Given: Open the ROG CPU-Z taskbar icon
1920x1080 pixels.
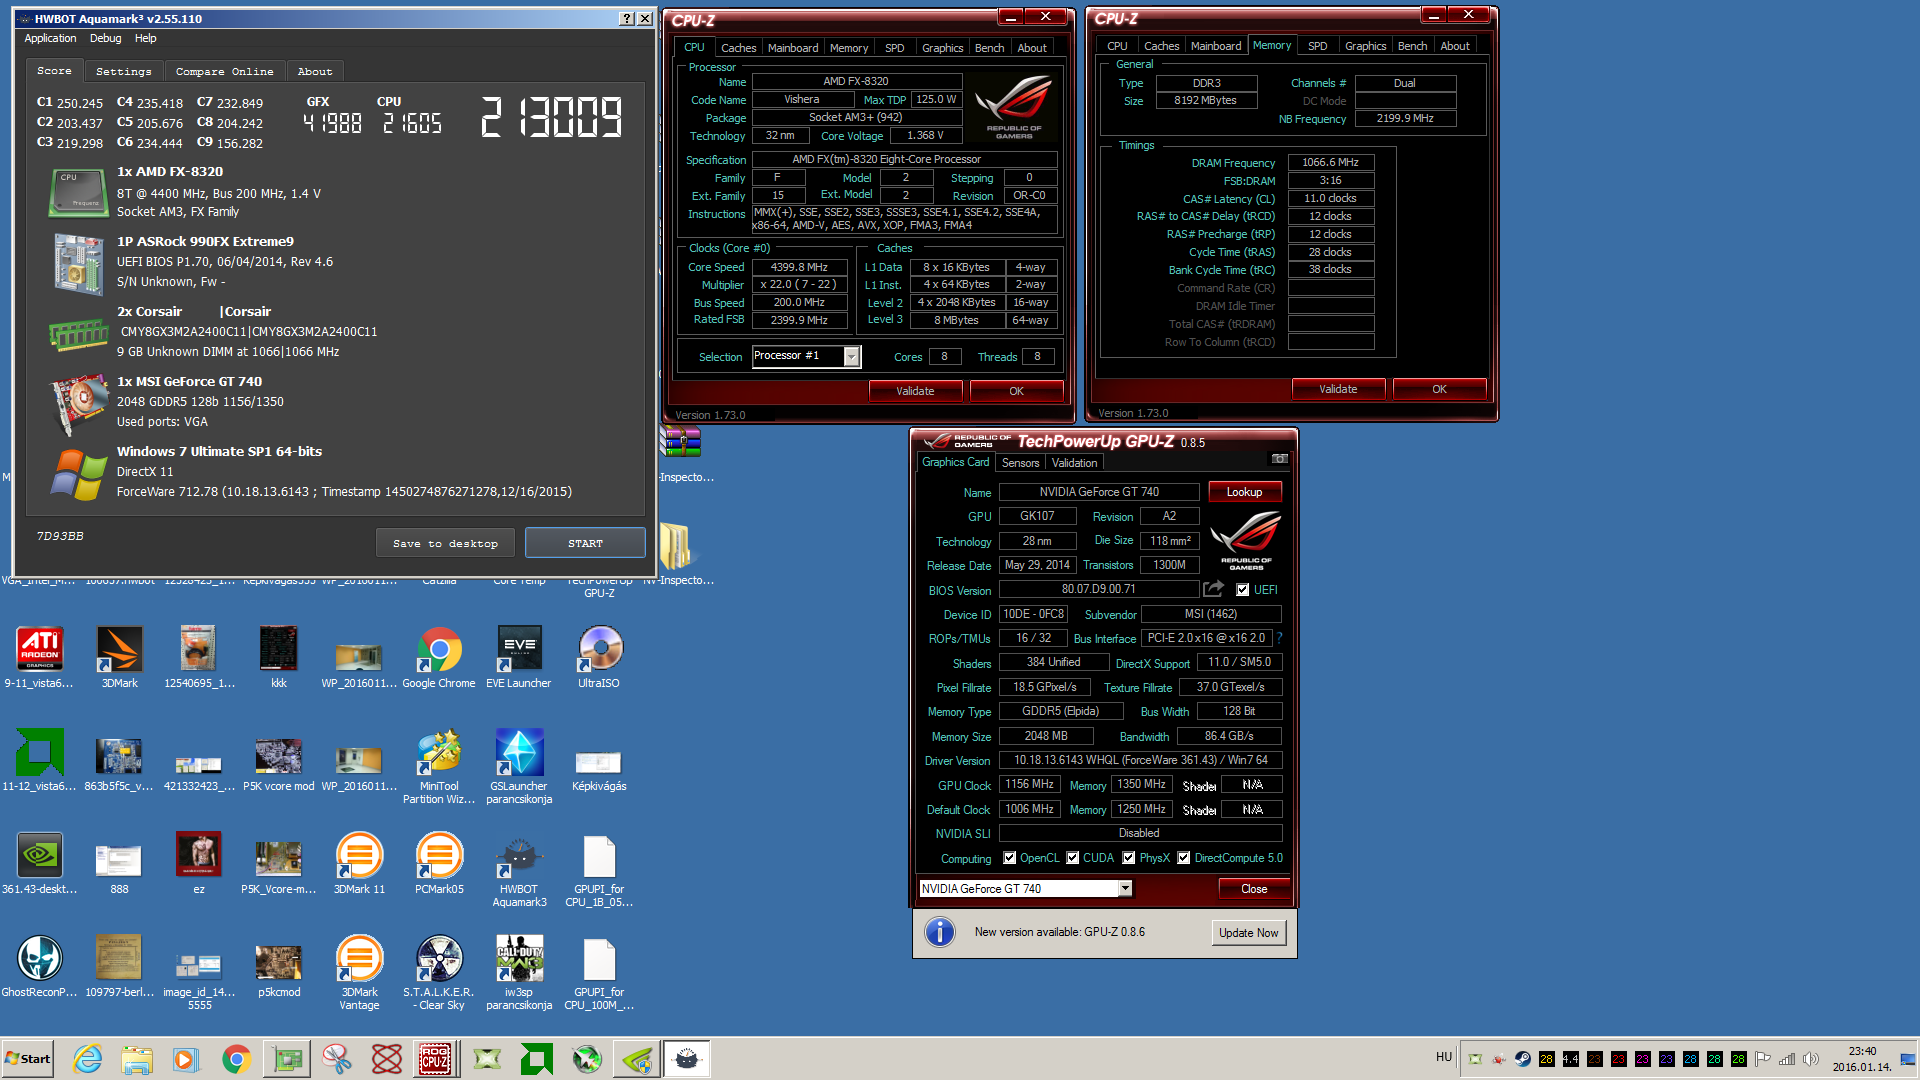Looking at the screenshot, I should [x=435, y=1059].
